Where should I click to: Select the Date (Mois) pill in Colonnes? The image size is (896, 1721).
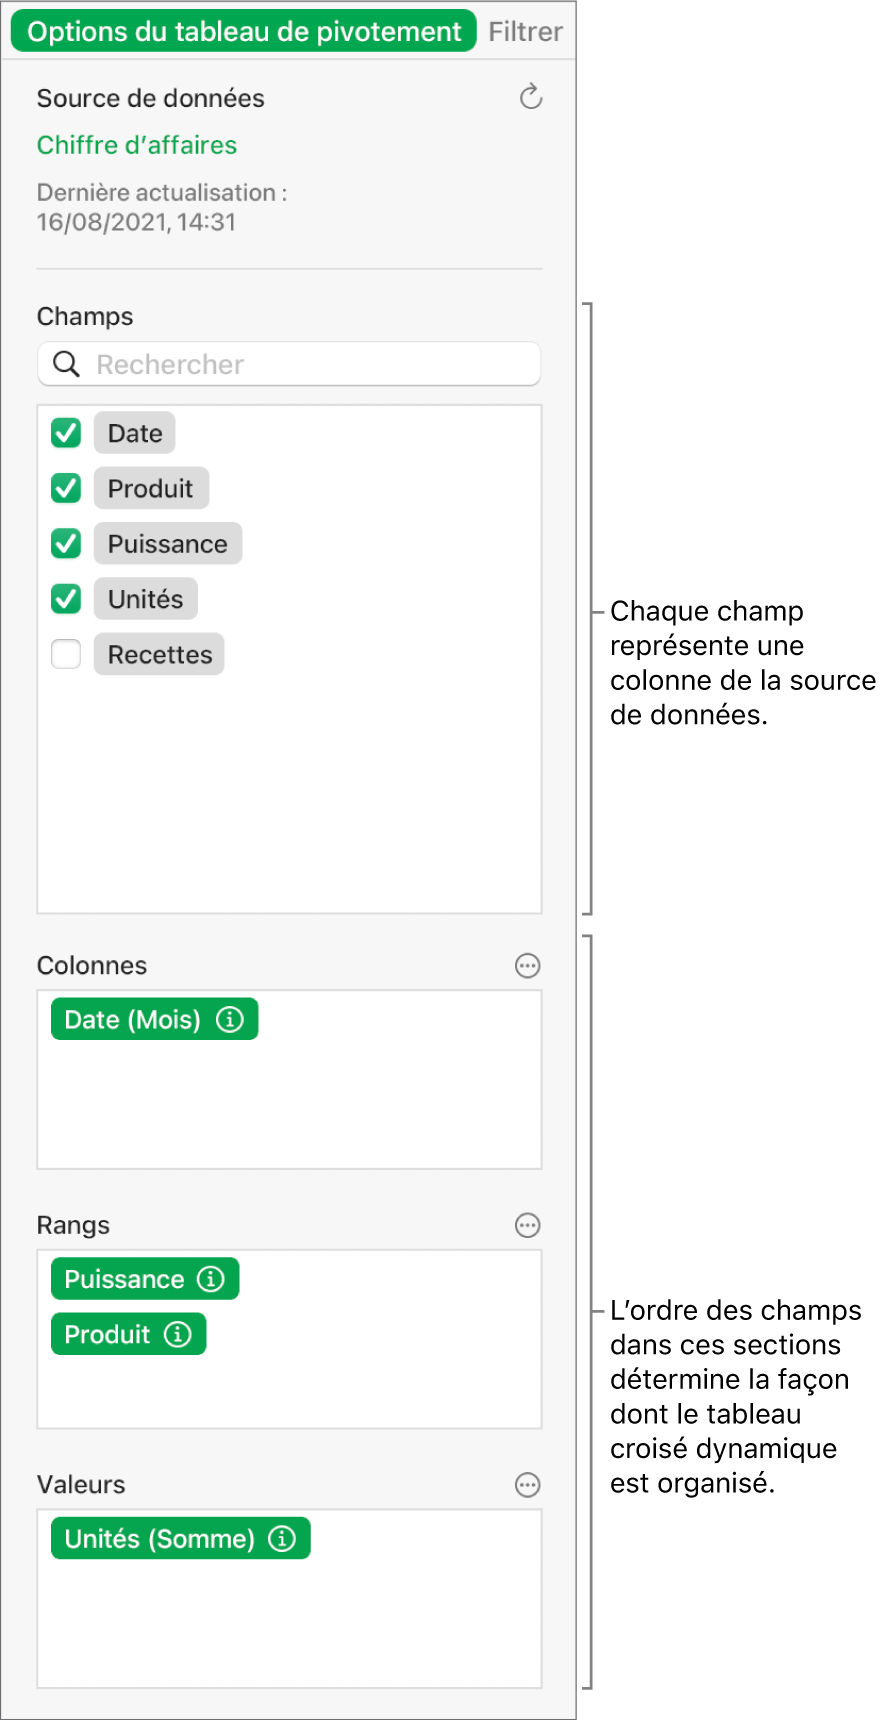(135, 1019)
